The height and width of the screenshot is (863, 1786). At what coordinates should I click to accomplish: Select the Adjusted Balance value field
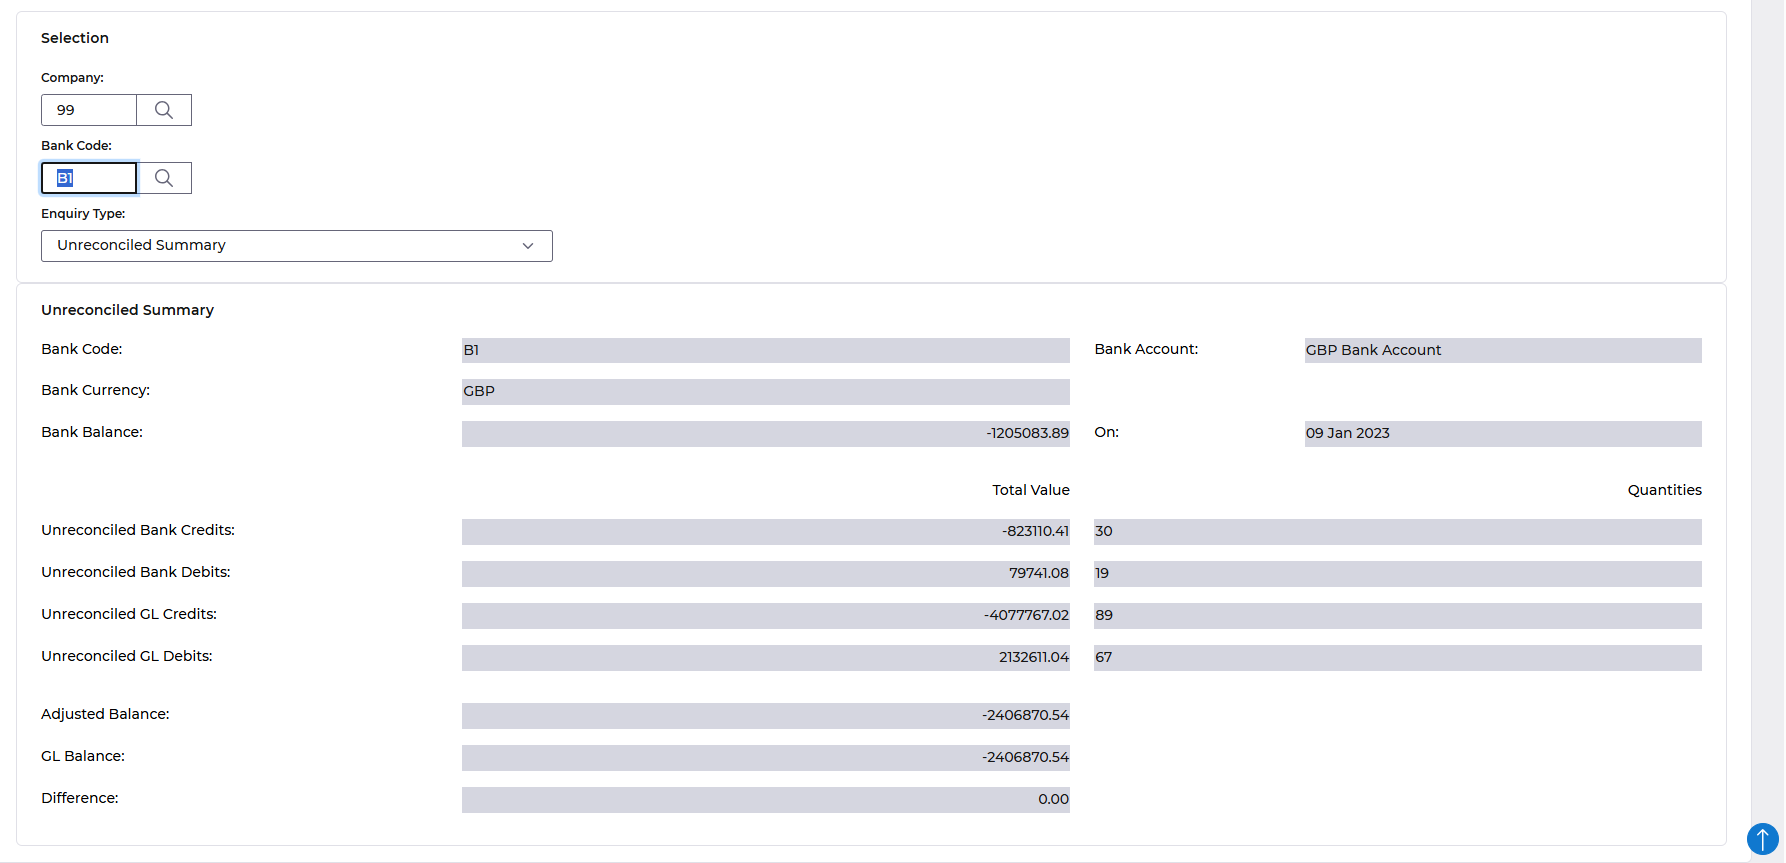(765, 715)
